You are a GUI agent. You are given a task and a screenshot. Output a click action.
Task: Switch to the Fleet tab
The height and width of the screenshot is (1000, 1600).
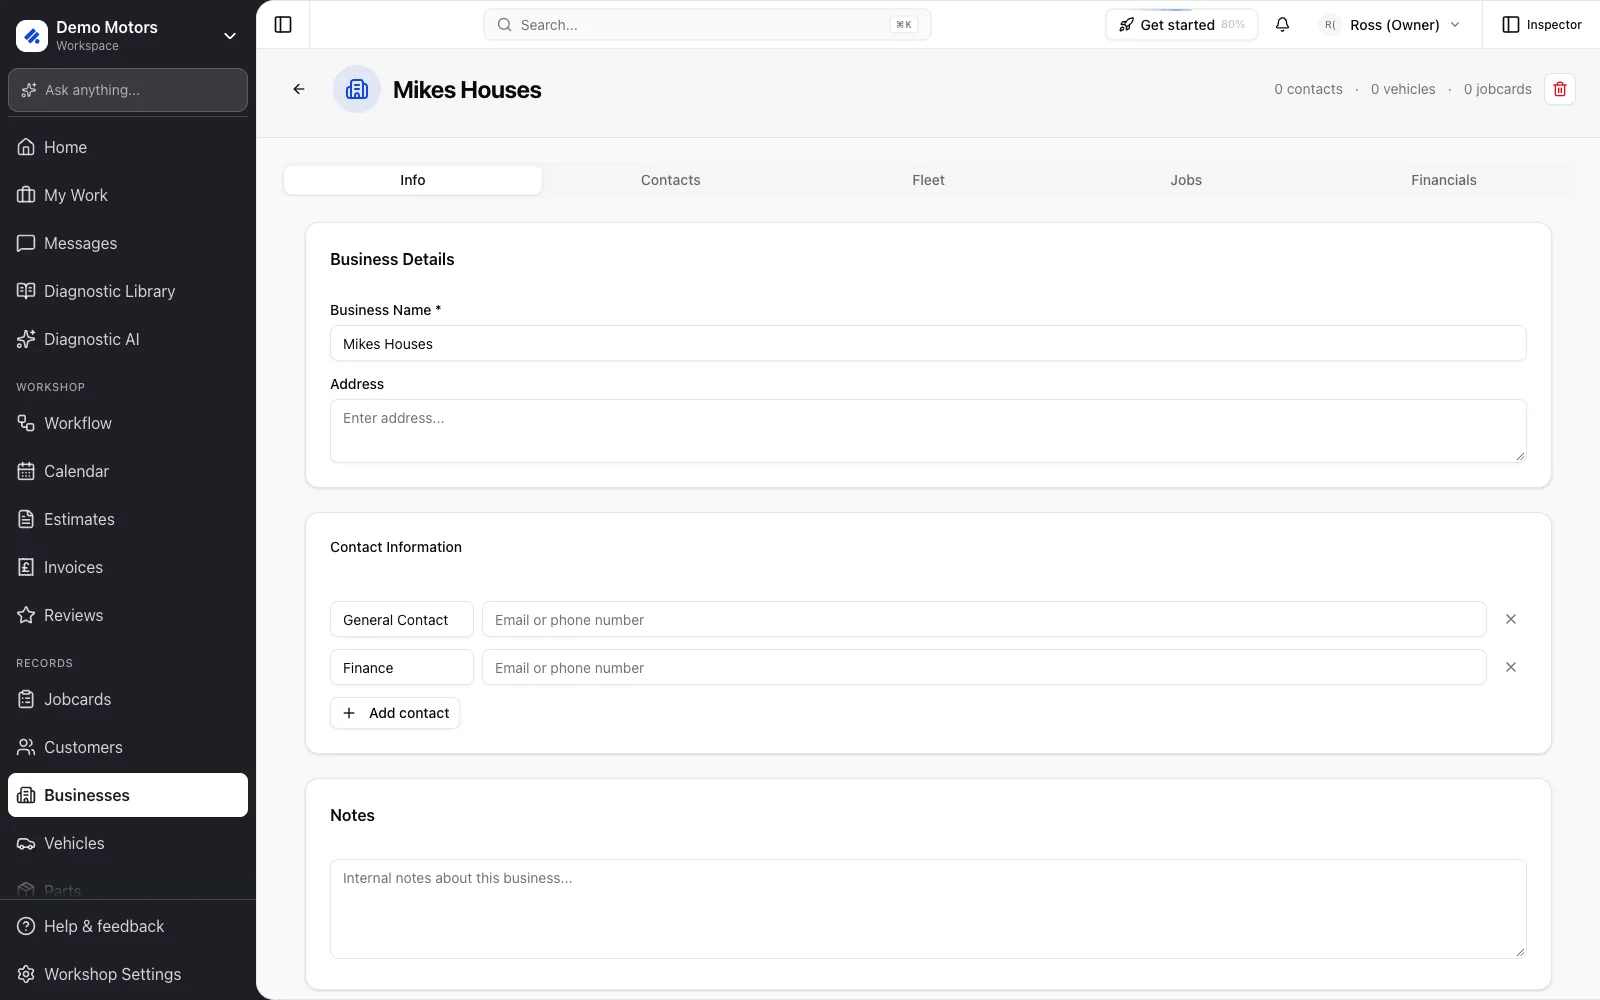pyautogui.click(x=928, y=180)
